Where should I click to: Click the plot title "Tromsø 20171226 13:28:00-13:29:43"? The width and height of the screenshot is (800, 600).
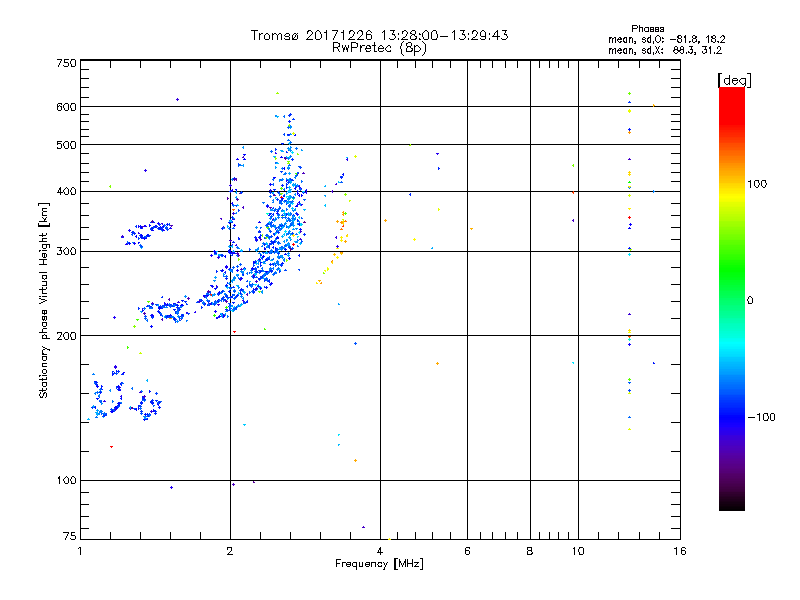coord(379,35)
